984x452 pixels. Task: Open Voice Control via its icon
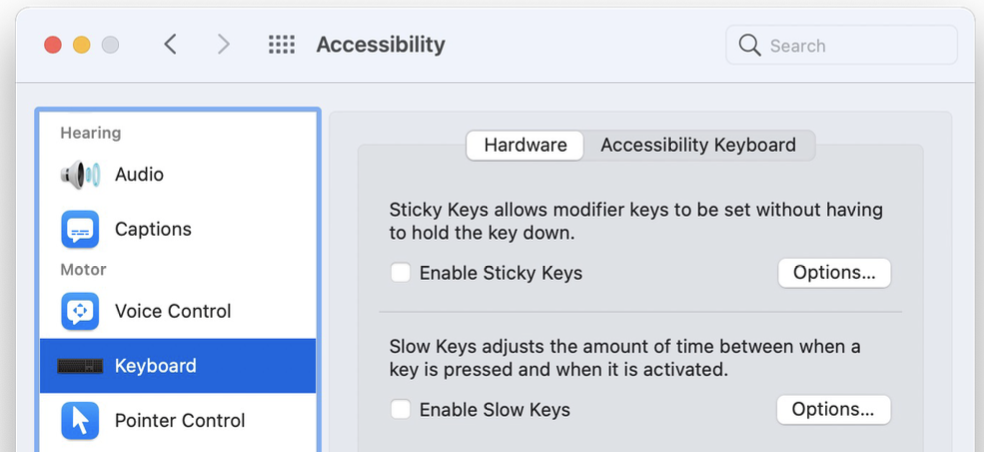(x=80, y=311)
